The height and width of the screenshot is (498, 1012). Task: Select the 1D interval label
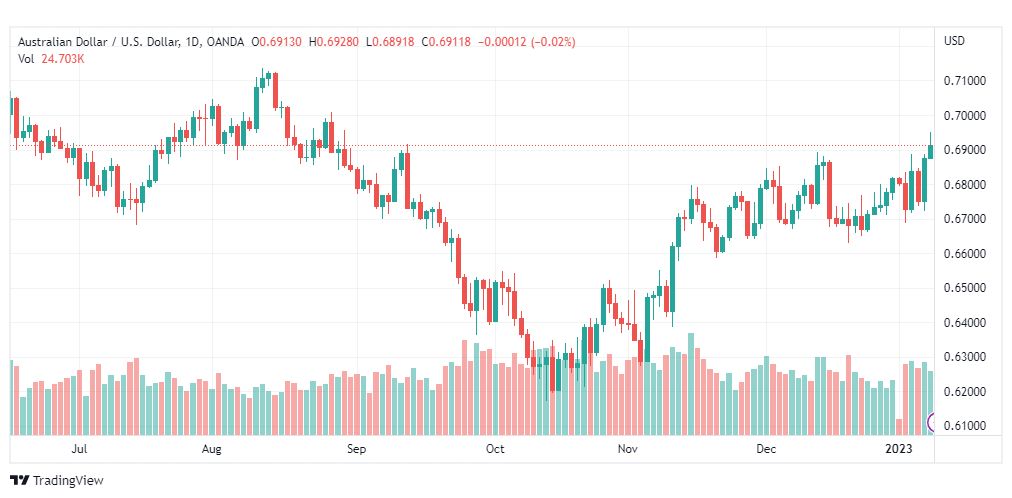(x=189, y=41)
